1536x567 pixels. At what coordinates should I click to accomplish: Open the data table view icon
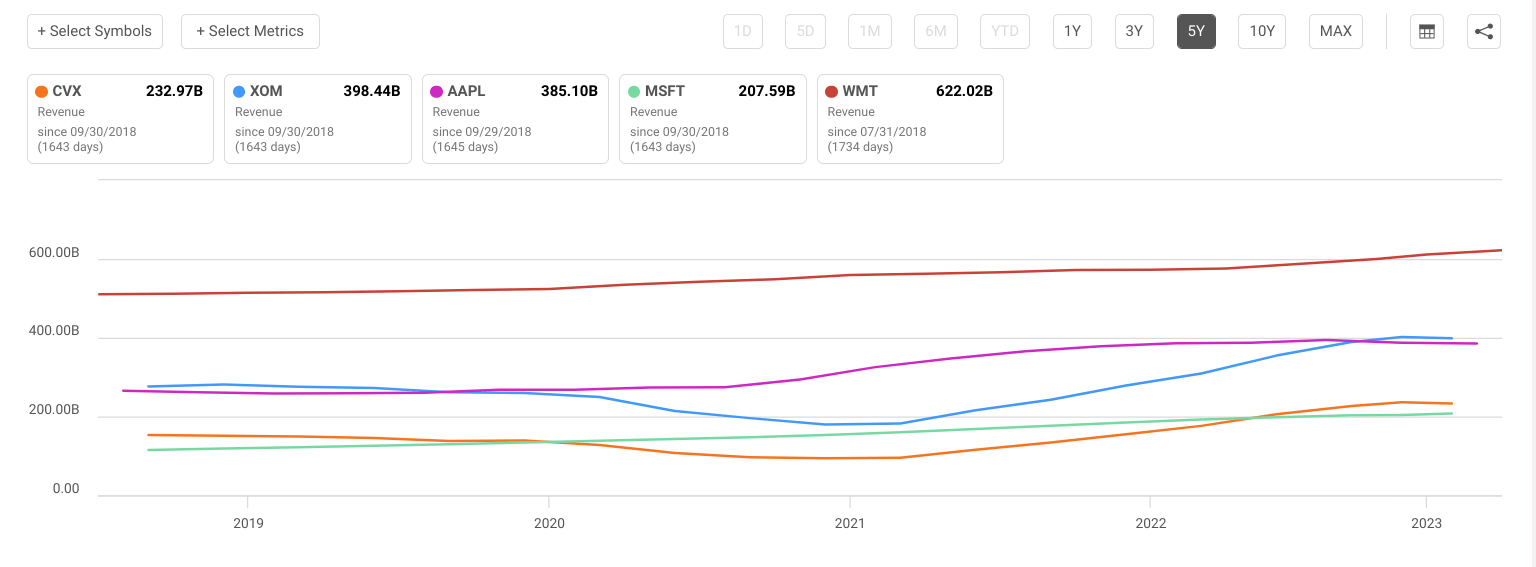1427,31
